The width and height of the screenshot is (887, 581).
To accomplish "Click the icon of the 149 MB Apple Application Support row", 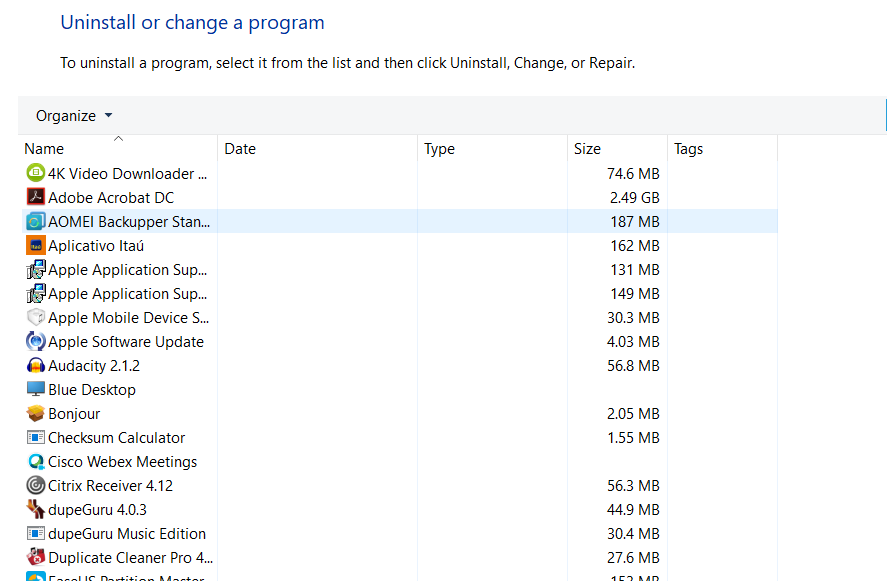I will (36, 293).
